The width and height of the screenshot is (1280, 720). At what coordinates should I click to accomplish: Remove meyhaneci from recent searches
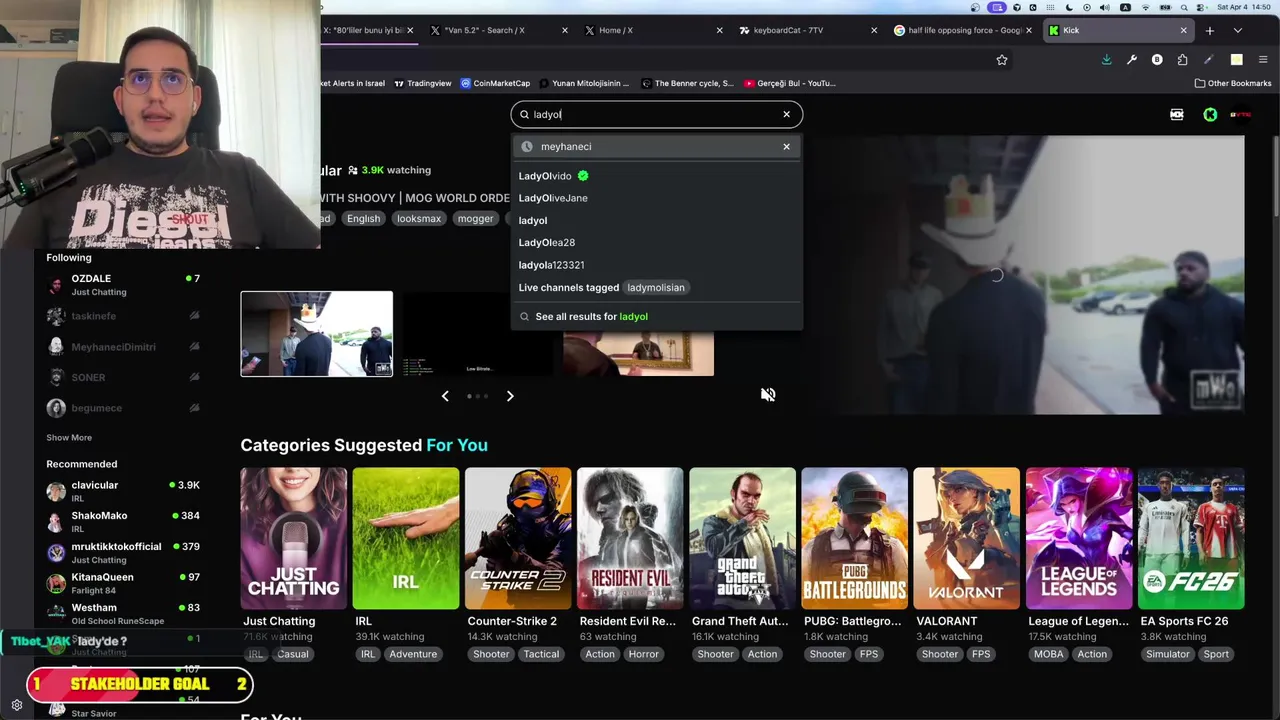[786, 147]
